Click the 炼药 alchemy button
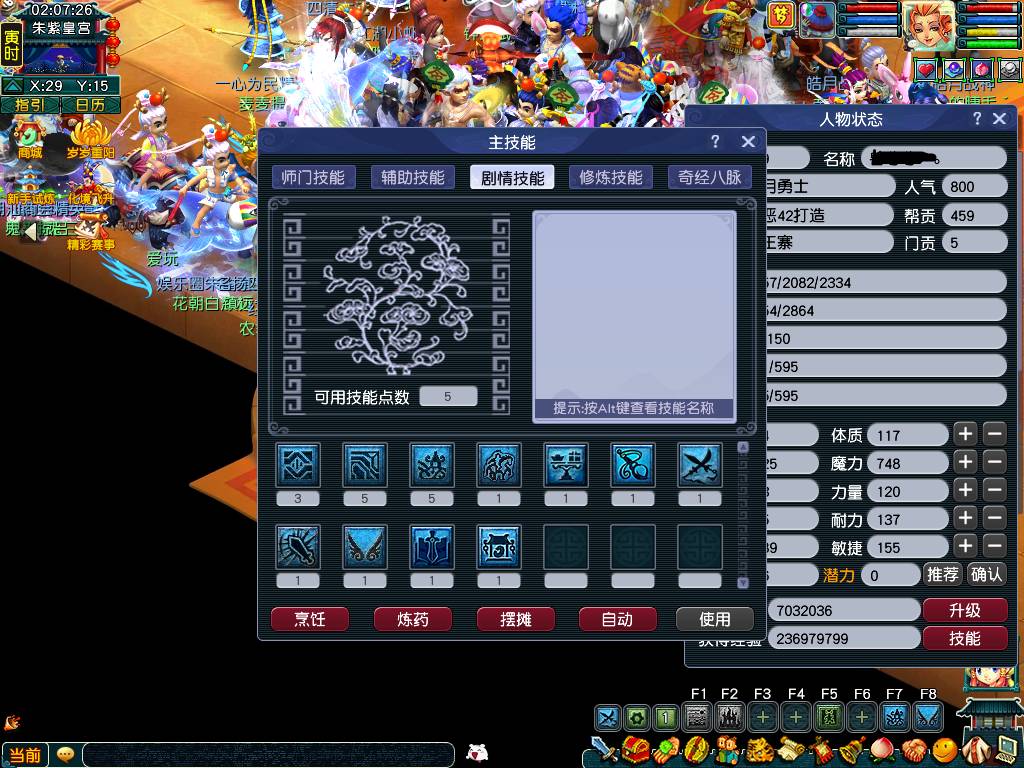This screenshot has height=768, width=1024. tap(413, 619)
